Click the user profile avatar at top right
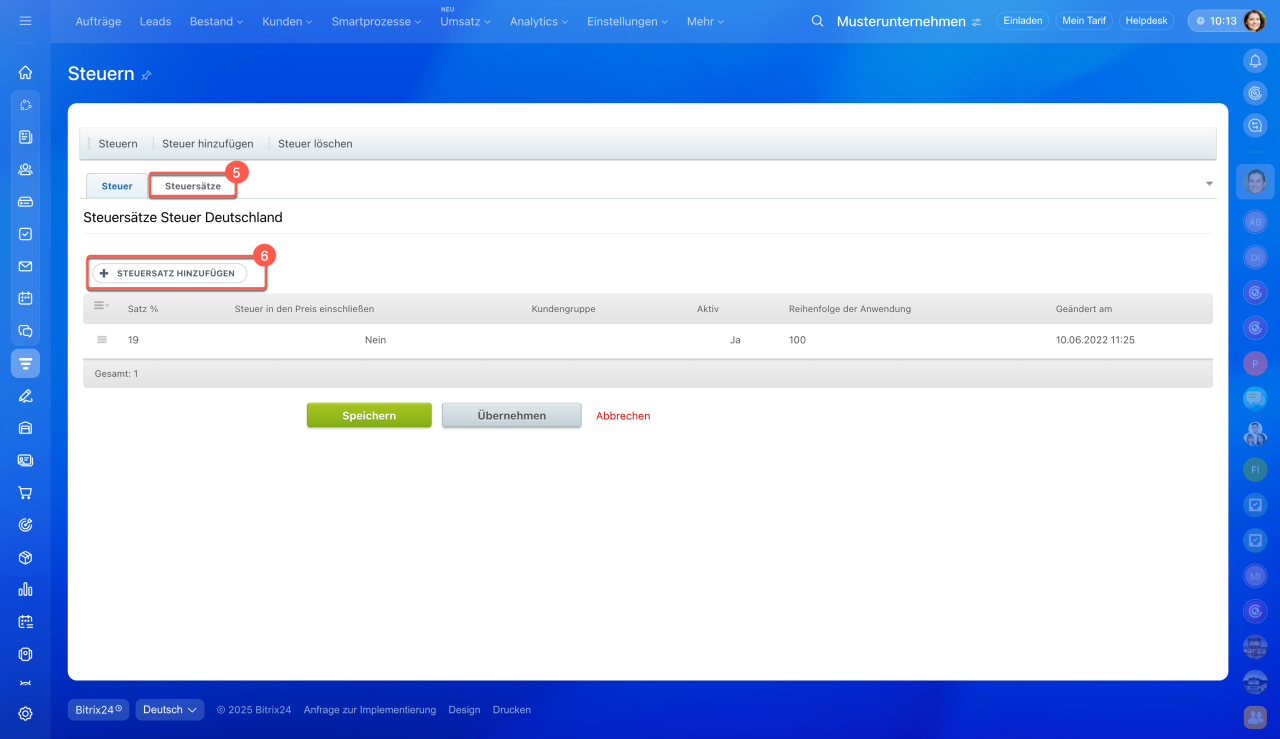The width and height of the screenshot is (1280, 739). [x=1254, y=20]
